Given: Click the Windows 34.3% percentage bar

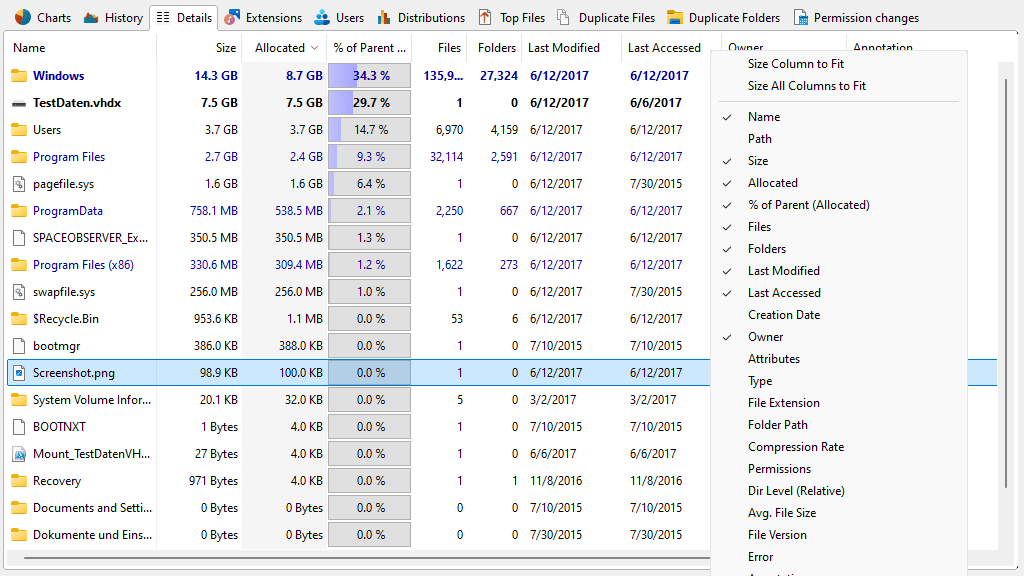Looking at the screenshot, I should coord(369,76).
